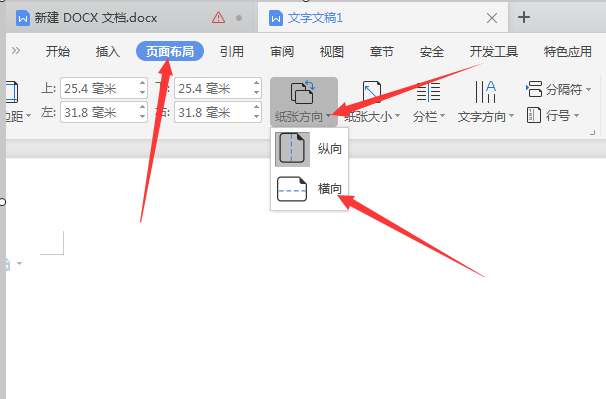Click the 纸张大小 paper size icon
Screen dimensions: 606x399
(372, 92)
